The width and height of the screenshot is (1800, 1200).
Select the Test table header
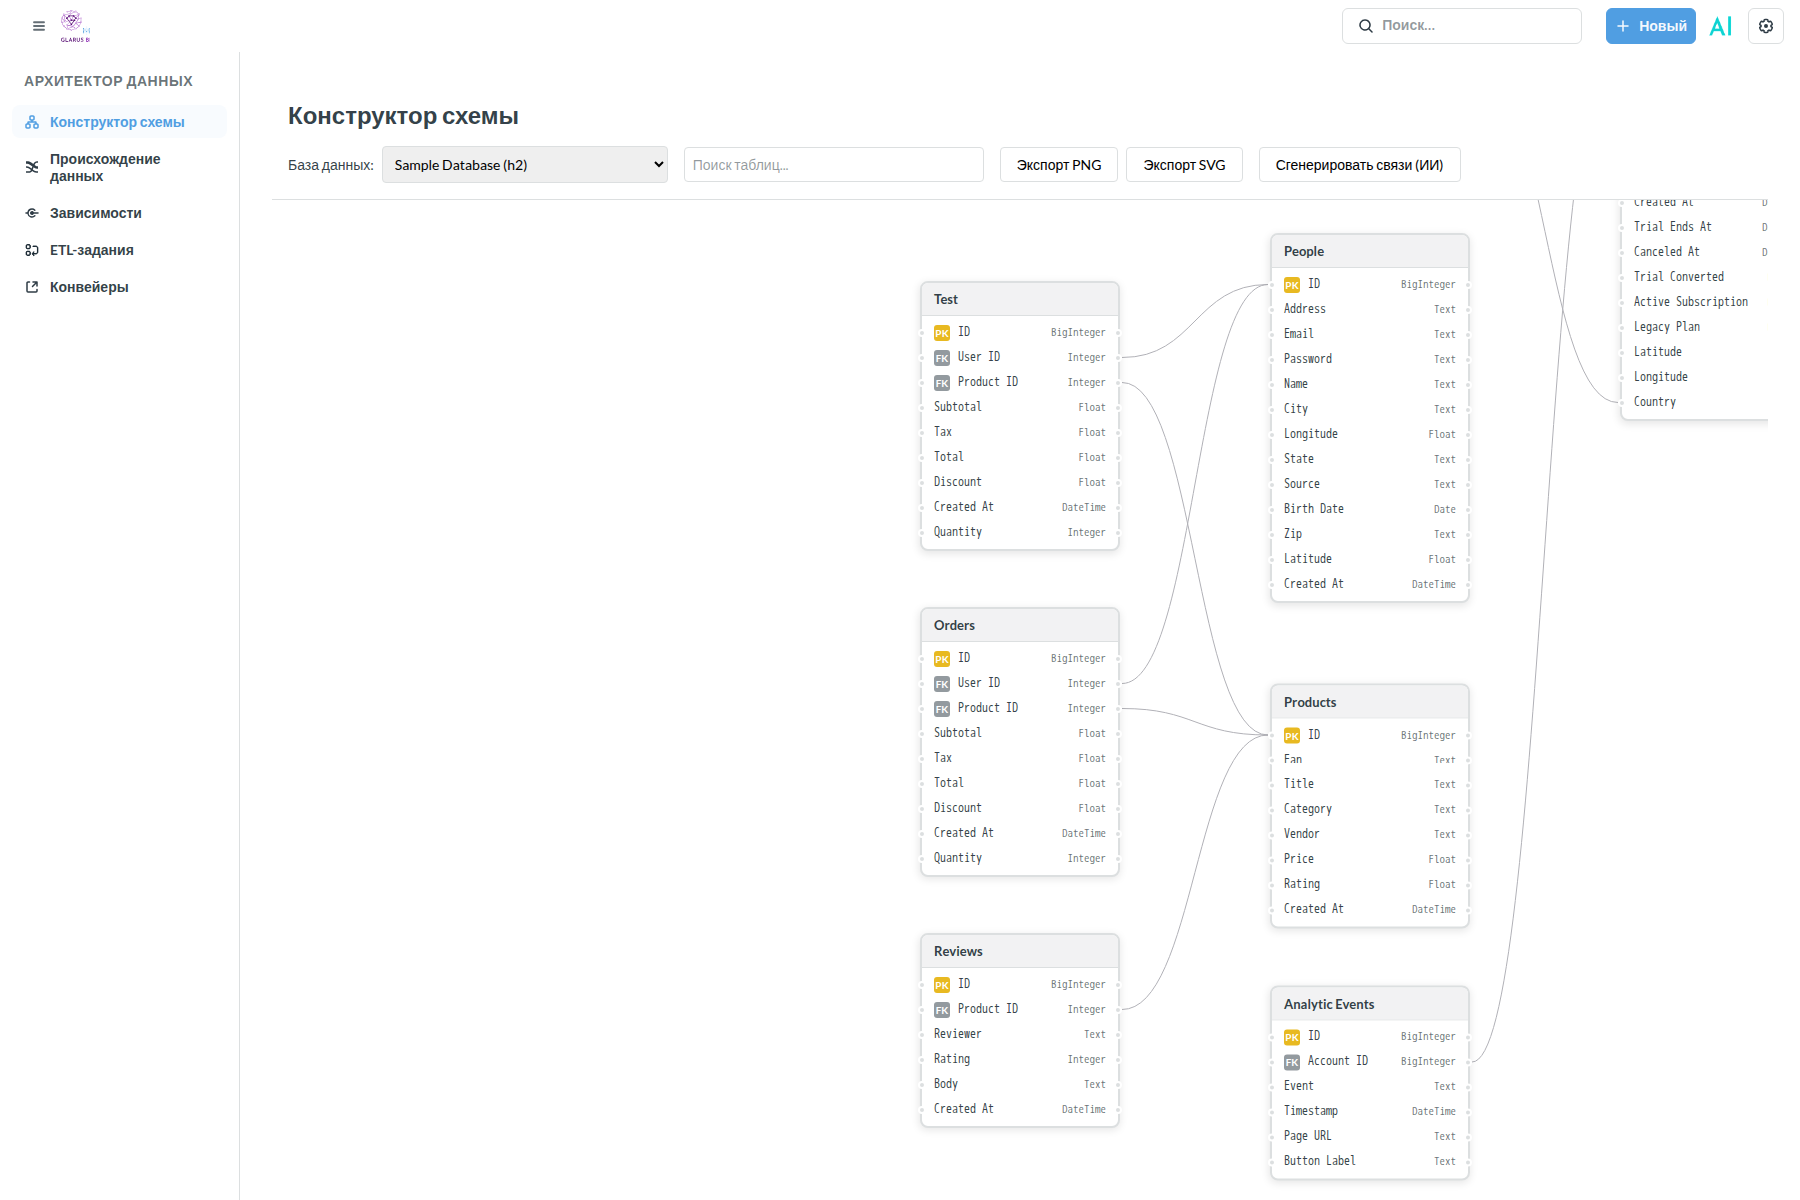(1020, 299)
